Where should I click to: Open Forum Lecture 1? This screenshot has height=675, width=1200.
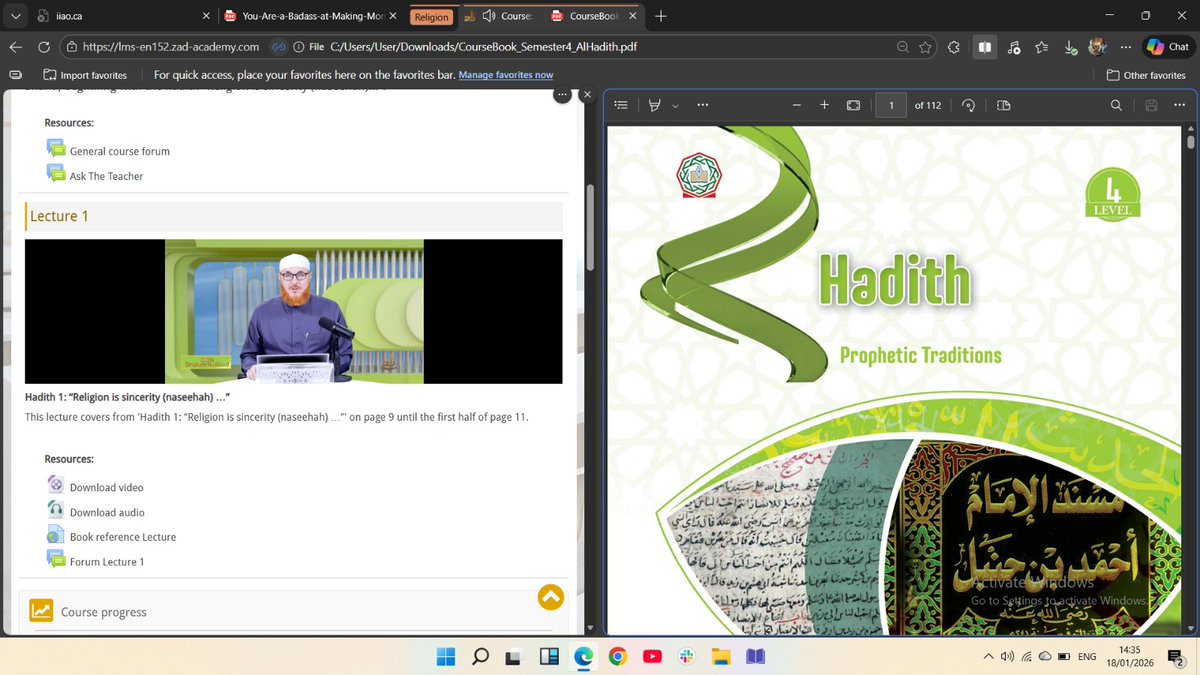[107, 562]
